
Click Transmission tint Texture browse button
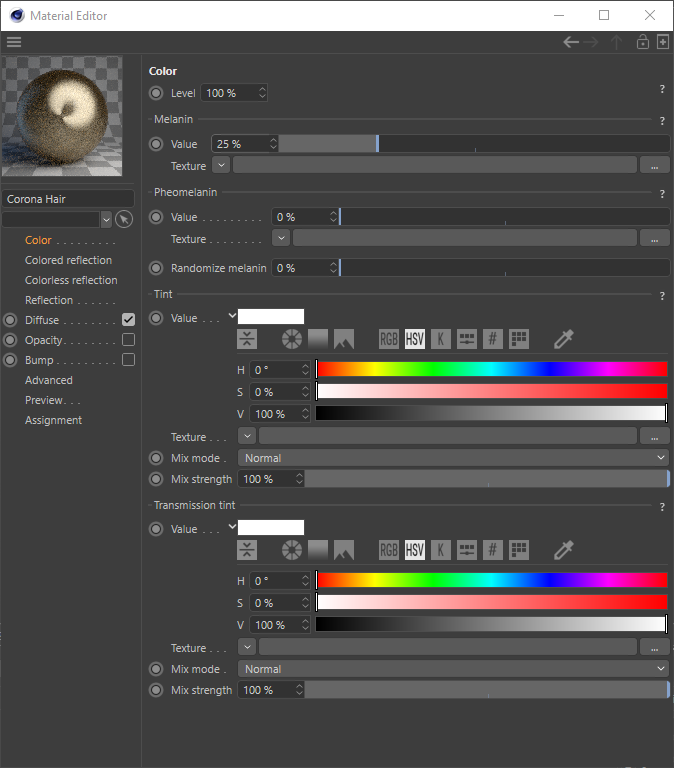(654, 647)
